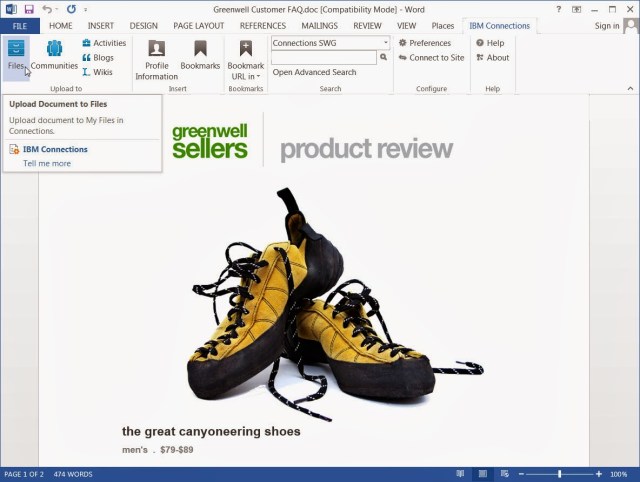Image resolution: width=640 pixels, height=482 pixels.
Task: Upload document to Activities
Action: pos(104,43)
